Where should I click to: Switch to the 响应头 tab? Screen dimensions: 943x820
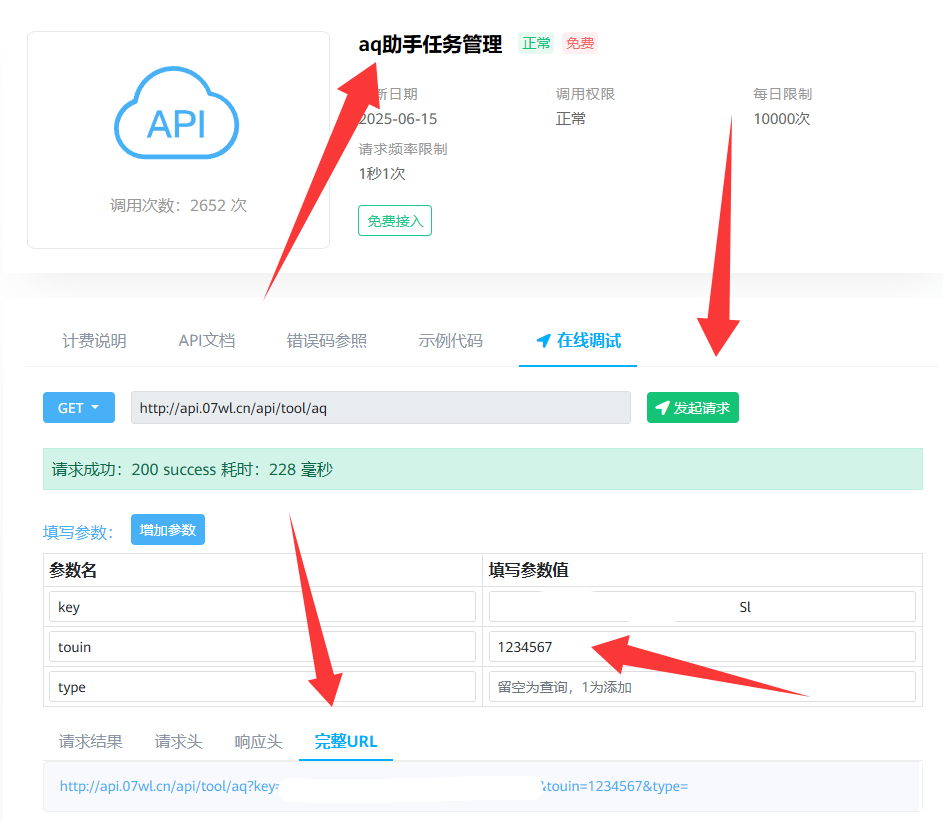[258, 741]
